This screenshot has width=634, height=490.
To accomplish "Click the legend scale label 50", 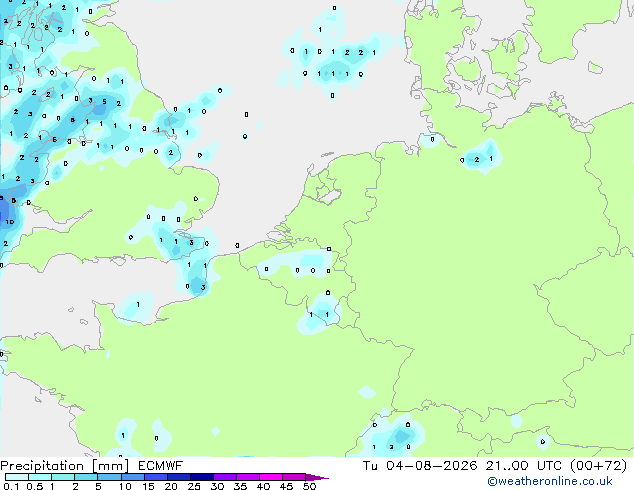I will [x=310, y=486].
